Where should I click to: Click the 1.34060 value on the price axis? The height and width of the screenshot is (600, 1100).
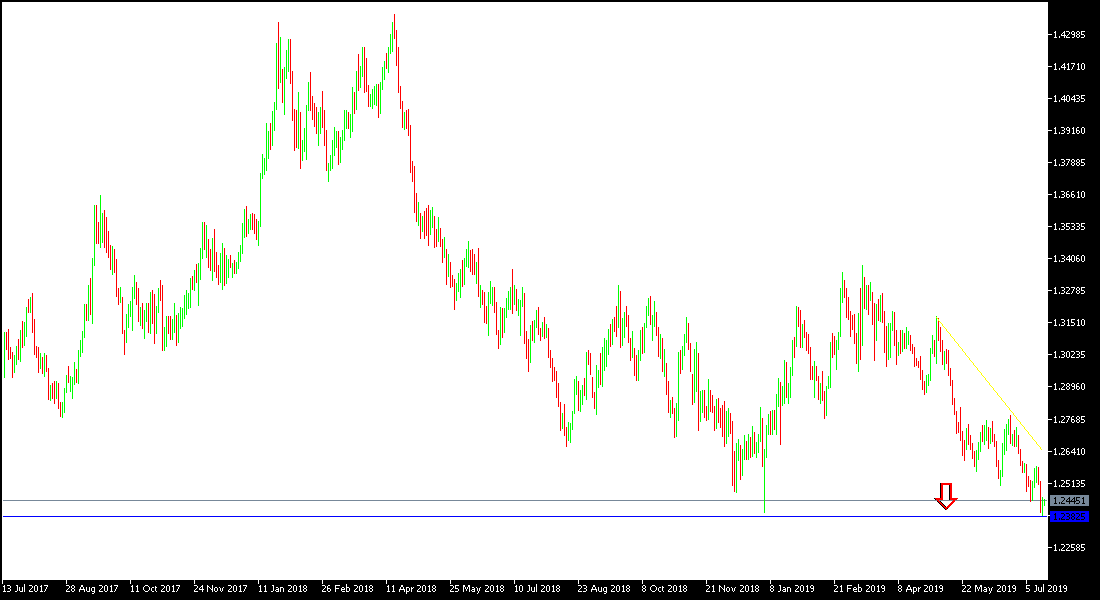point(1069,259)
